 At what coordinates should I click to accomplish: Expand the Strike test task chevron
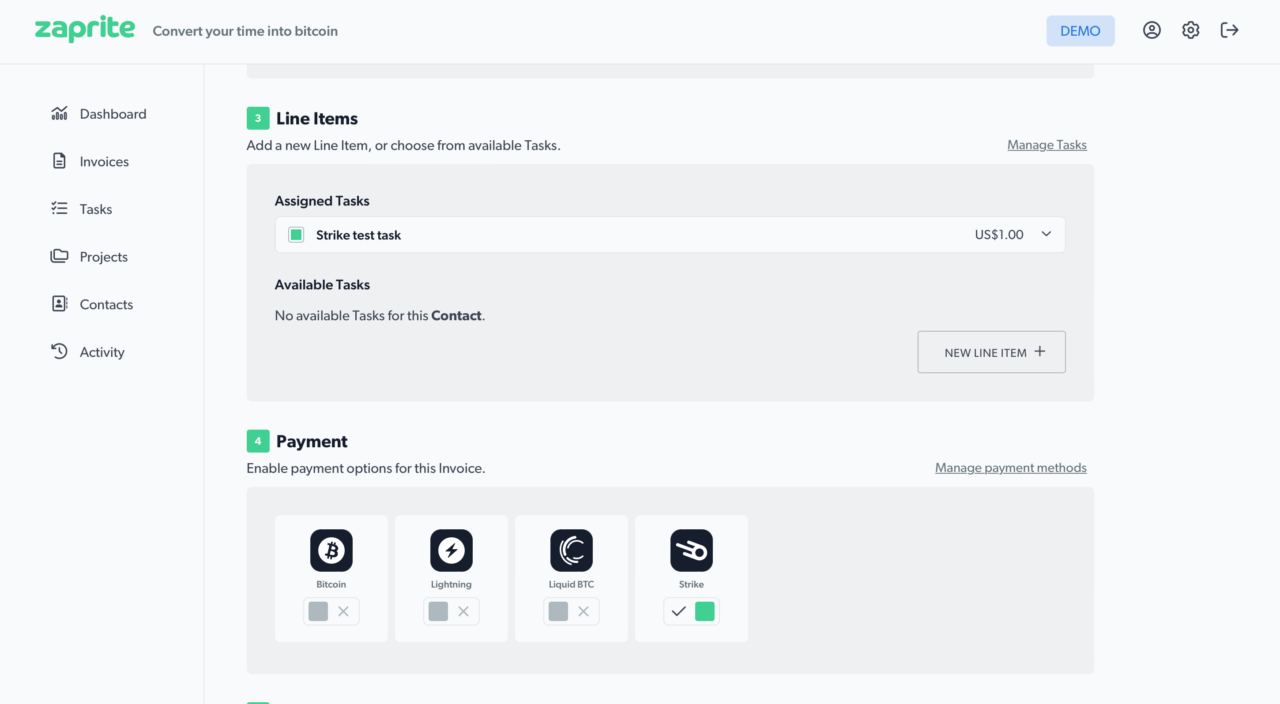pos(1046,235)
